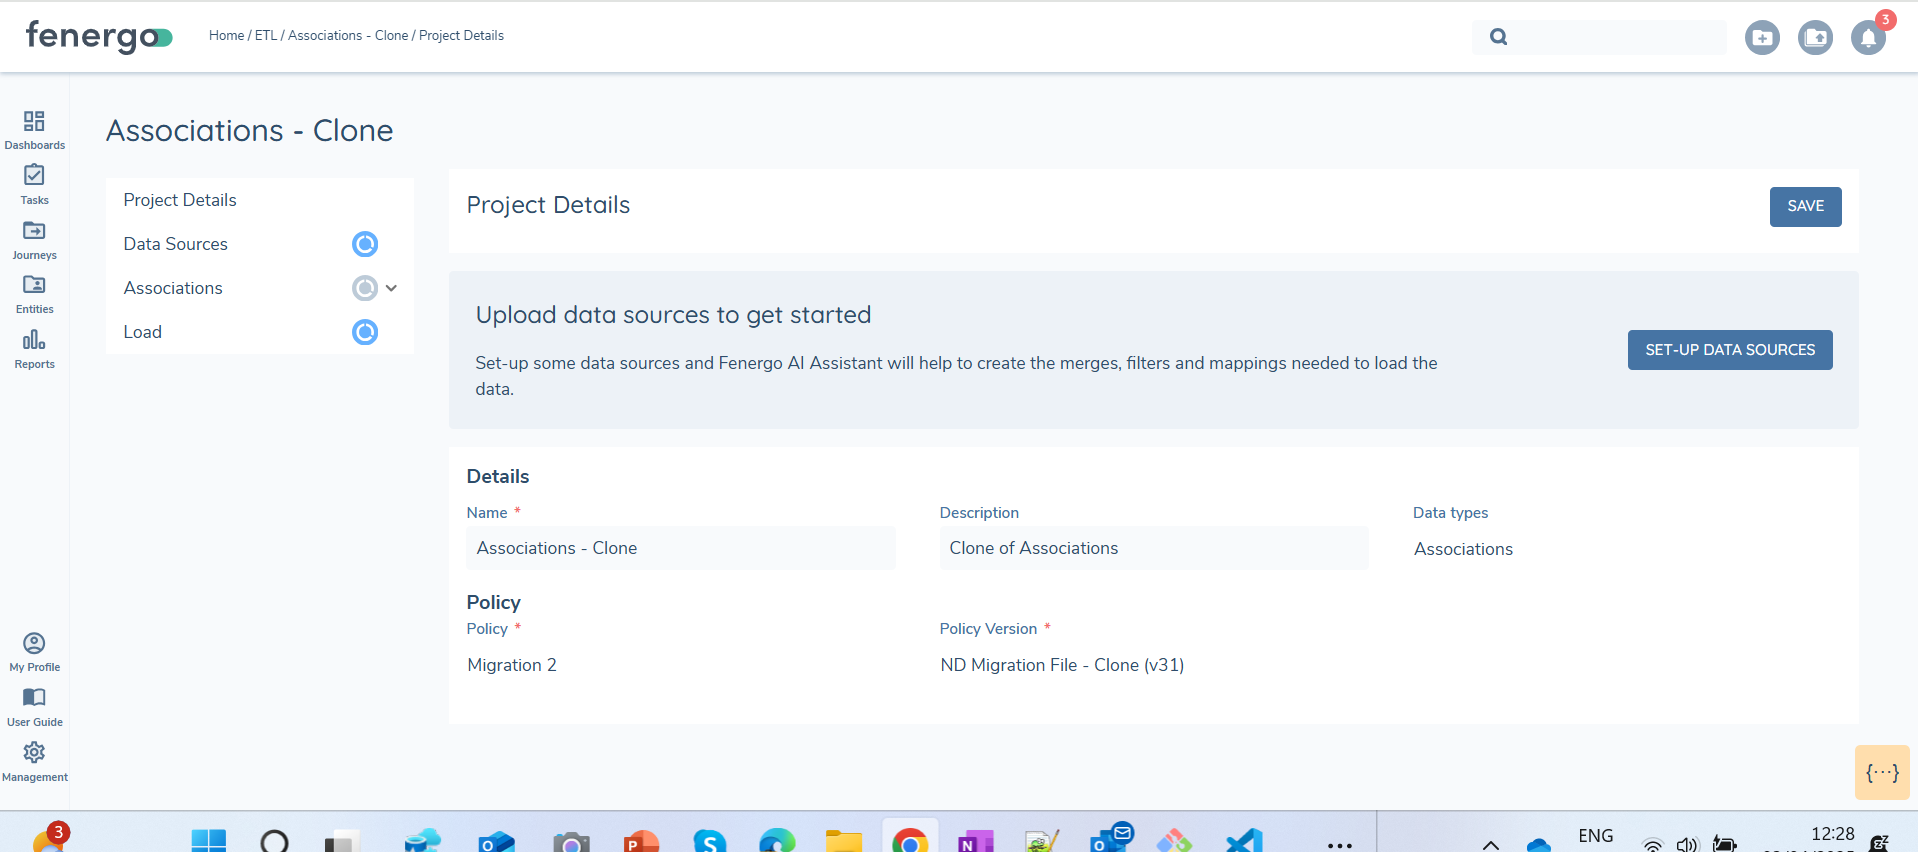The height and width of the screenshot is (852, 1918).
Task: Click the Description input field
Action: tap(1153, 548)
